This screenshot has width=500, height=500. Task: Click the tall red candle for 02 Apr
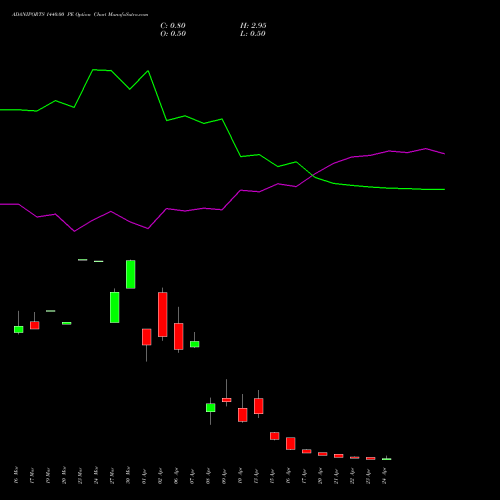163,314
